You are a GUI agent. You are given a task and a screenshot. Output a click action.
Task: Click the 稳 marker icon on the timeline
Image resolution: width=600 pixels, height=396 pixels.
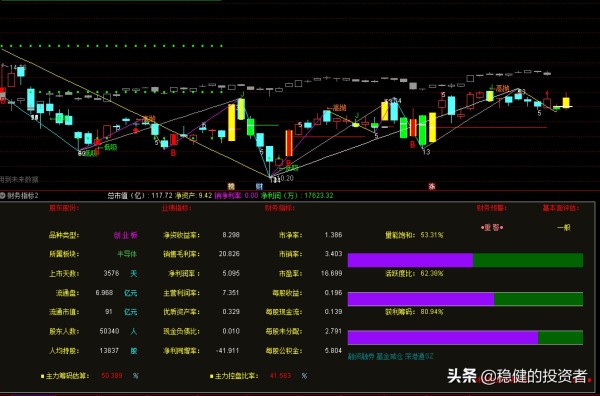point(231,186)
